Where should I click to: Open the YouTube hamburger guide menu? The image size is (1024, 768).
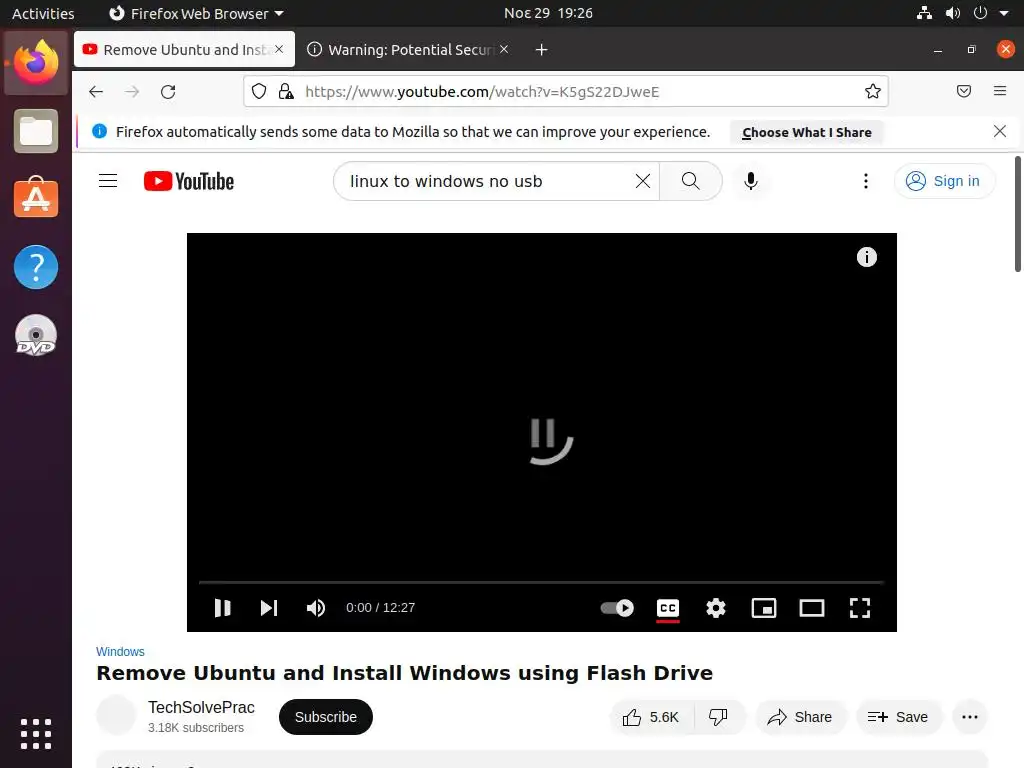108,181
